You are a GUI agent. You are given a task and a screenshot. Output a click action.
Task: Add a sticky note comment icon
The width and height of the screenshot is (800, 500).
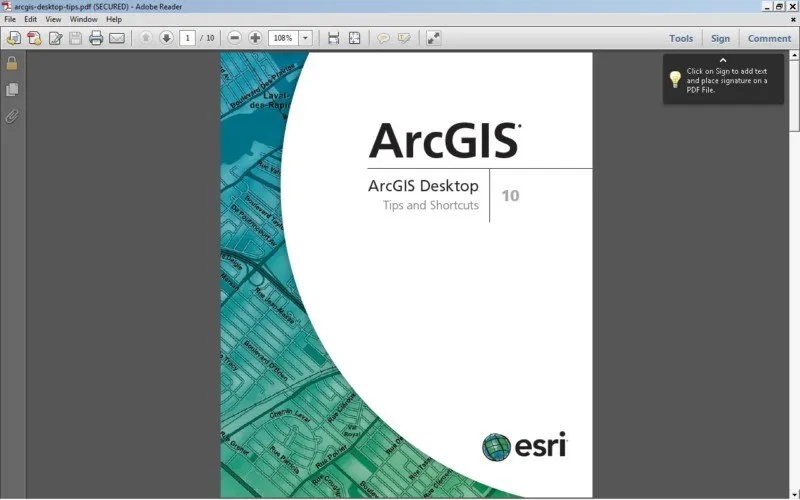[383, 38]
